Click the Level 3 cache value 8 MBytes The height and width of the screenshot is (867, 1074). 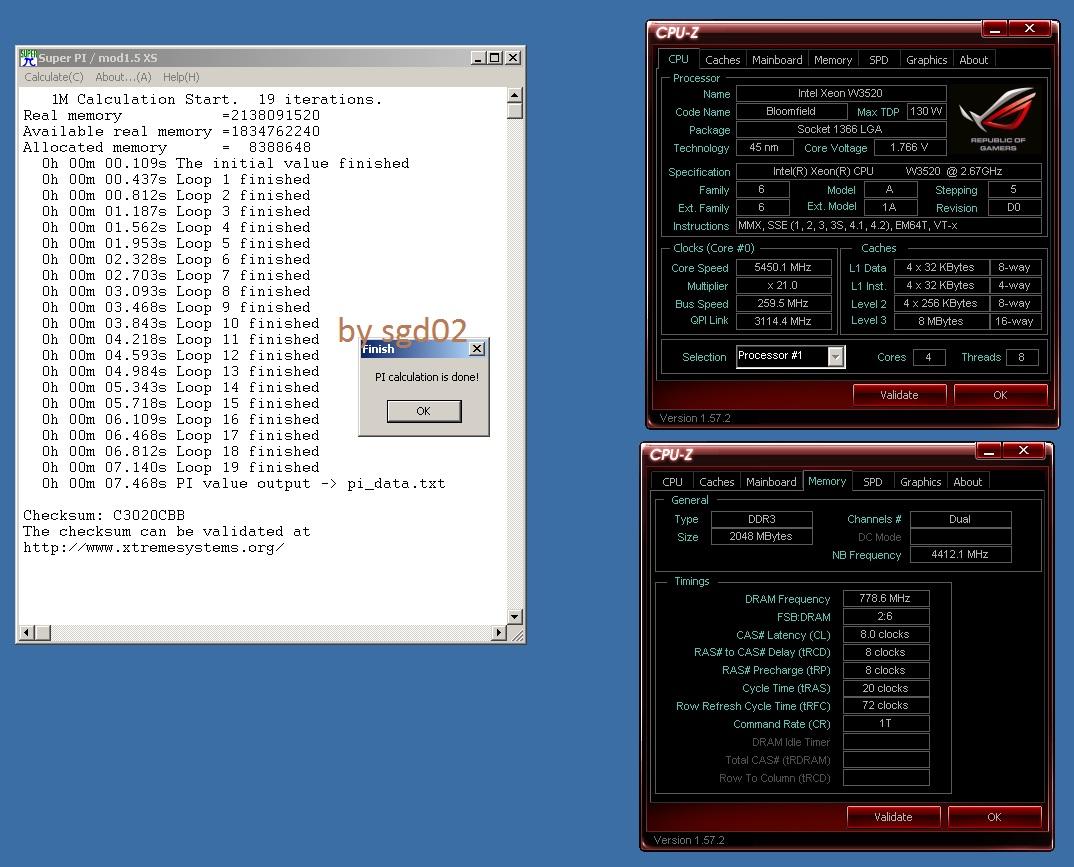(x=940, y=321)
